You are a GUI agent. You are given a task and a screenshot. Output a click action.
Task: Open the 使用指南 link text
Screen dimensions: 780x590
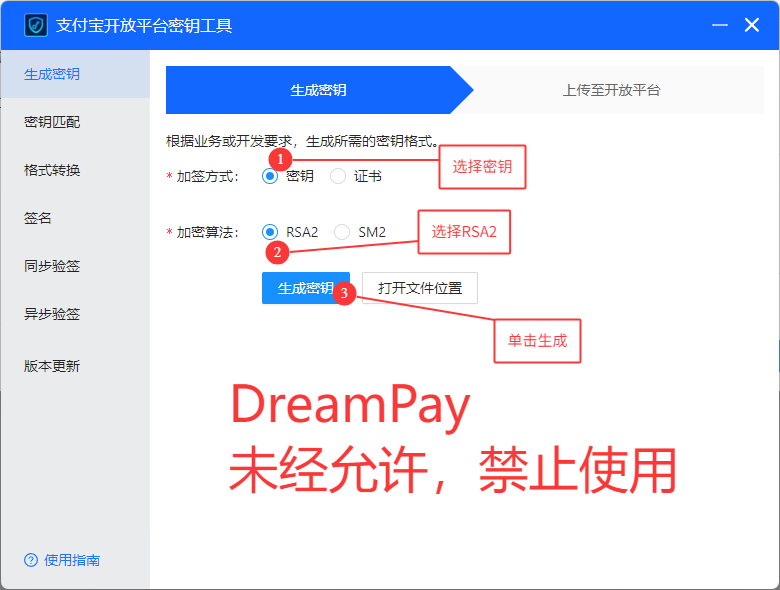point(72,560)
